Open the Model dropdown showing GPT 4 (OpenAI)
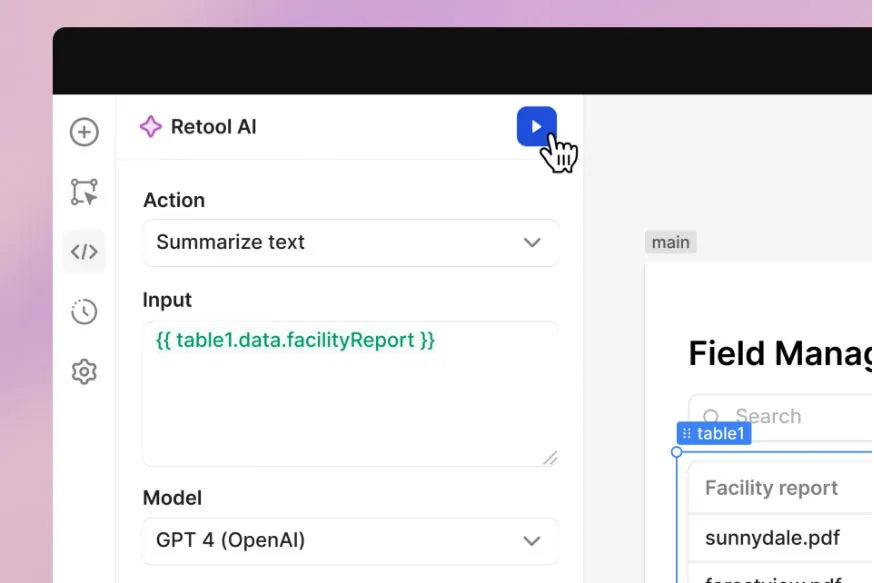This screenshot has width=874, height=583. [351, 541]
